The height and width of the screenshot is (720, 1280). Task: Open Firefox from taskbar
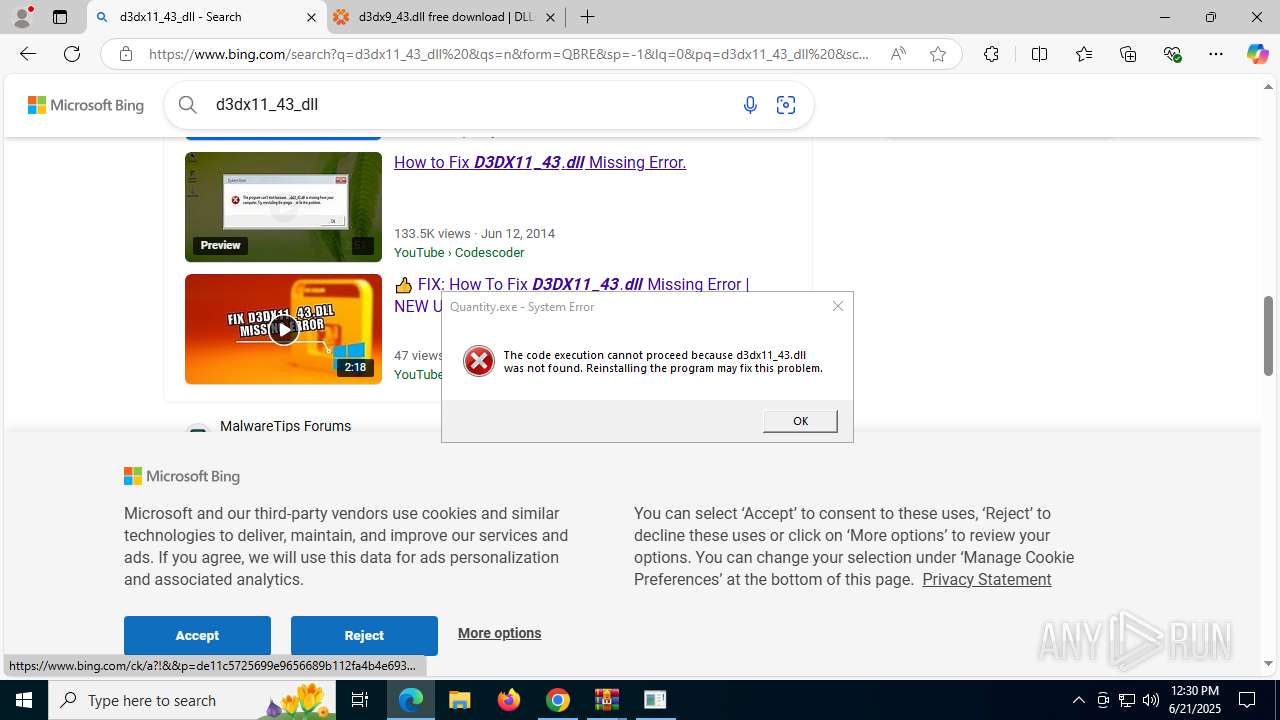509,700
